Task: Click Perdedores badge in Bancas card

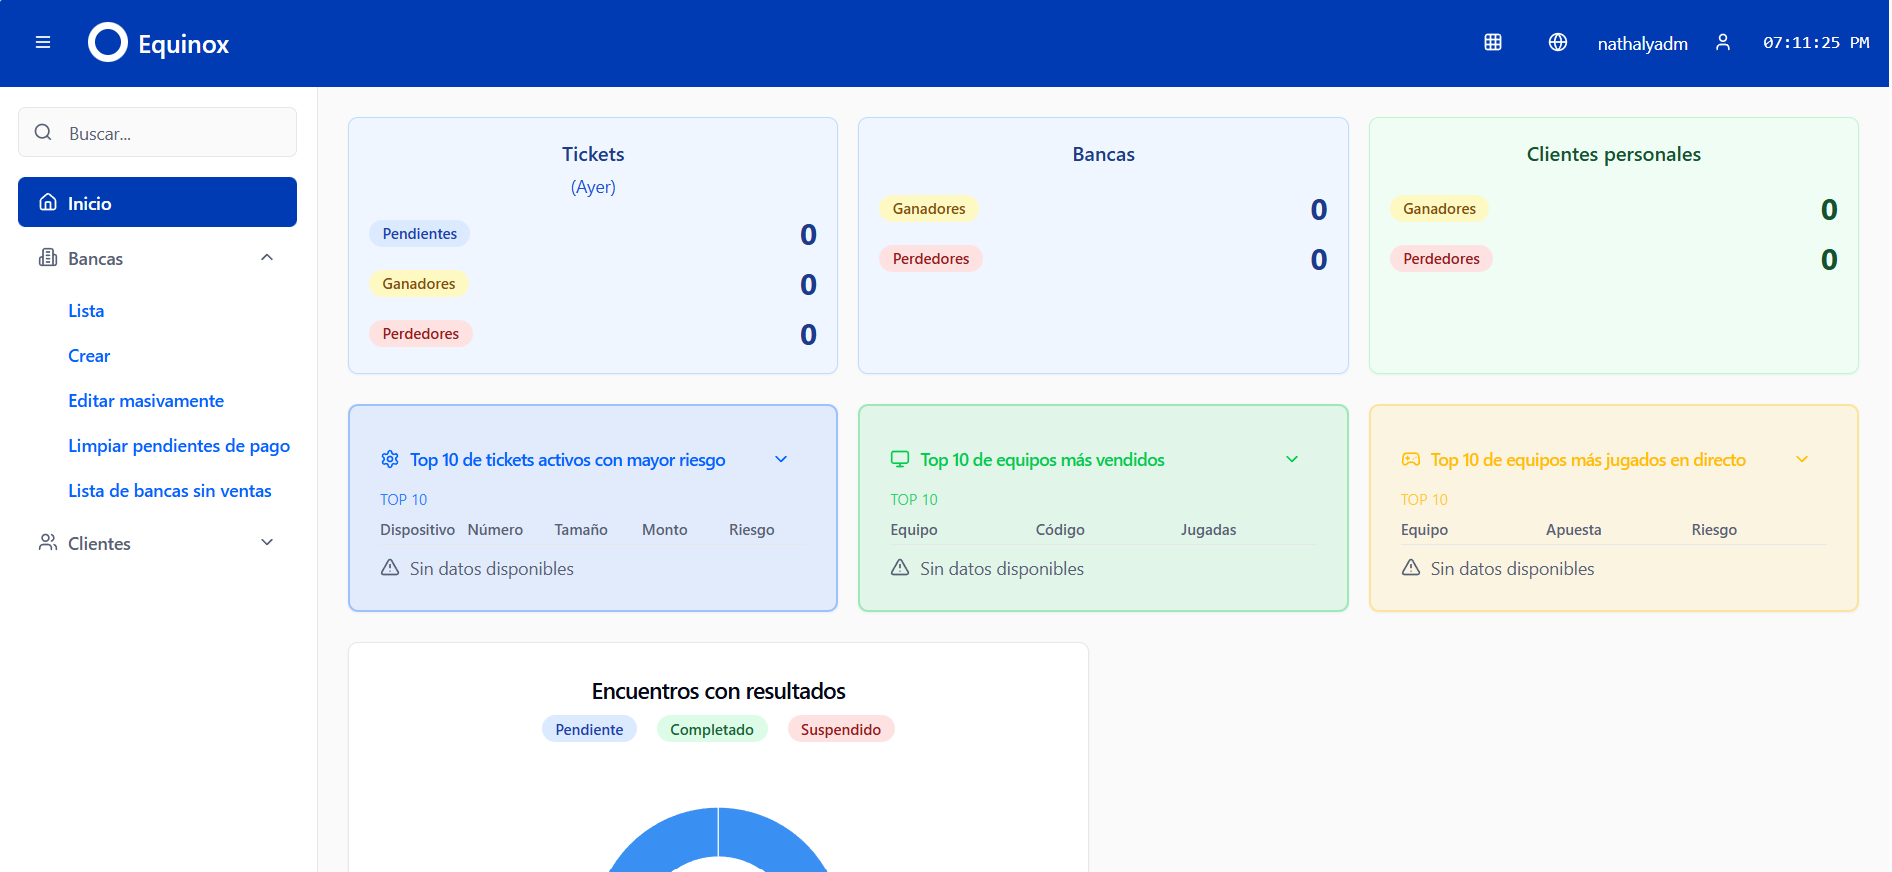Action: pyautogui.click(x=931, y=258)
